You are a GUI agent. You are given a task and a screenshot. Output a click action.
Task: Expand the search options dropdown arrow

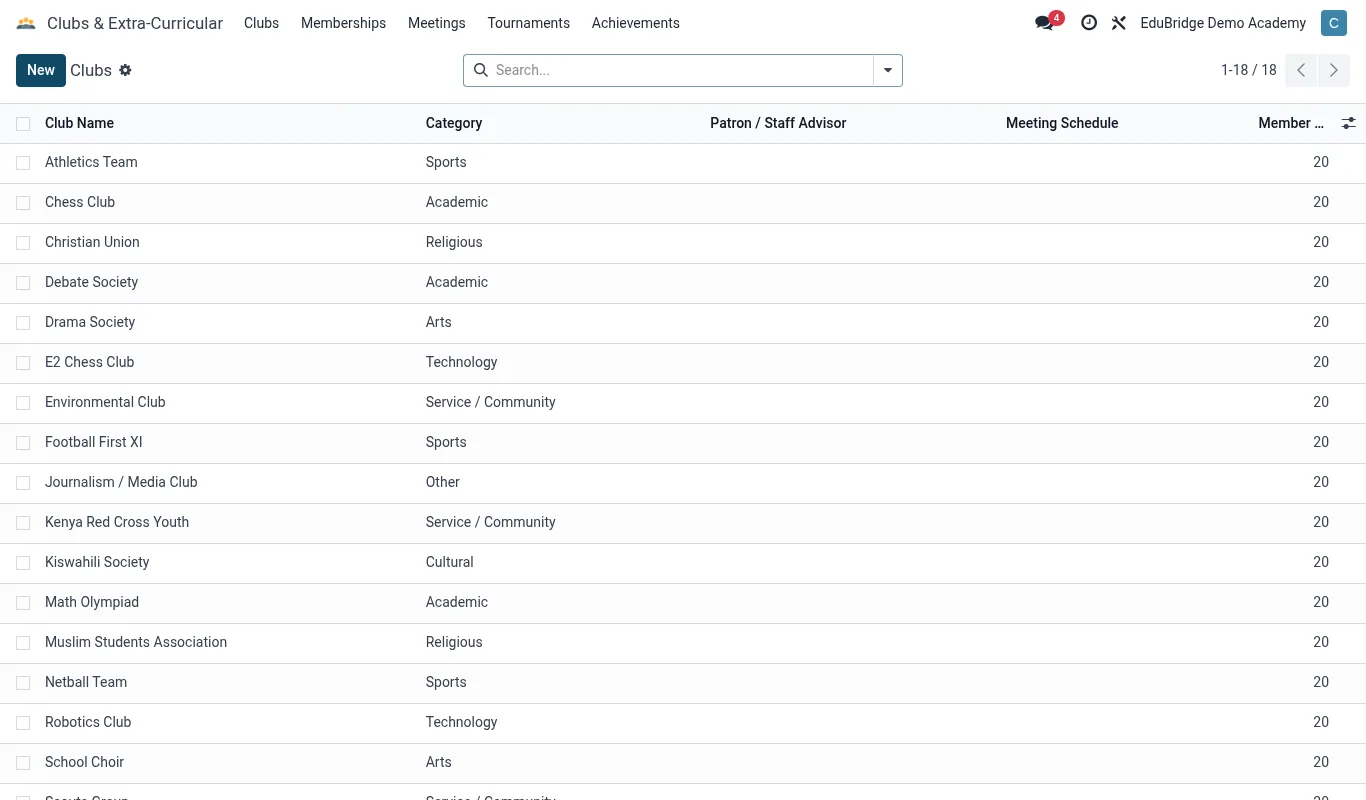pos(888,70)
